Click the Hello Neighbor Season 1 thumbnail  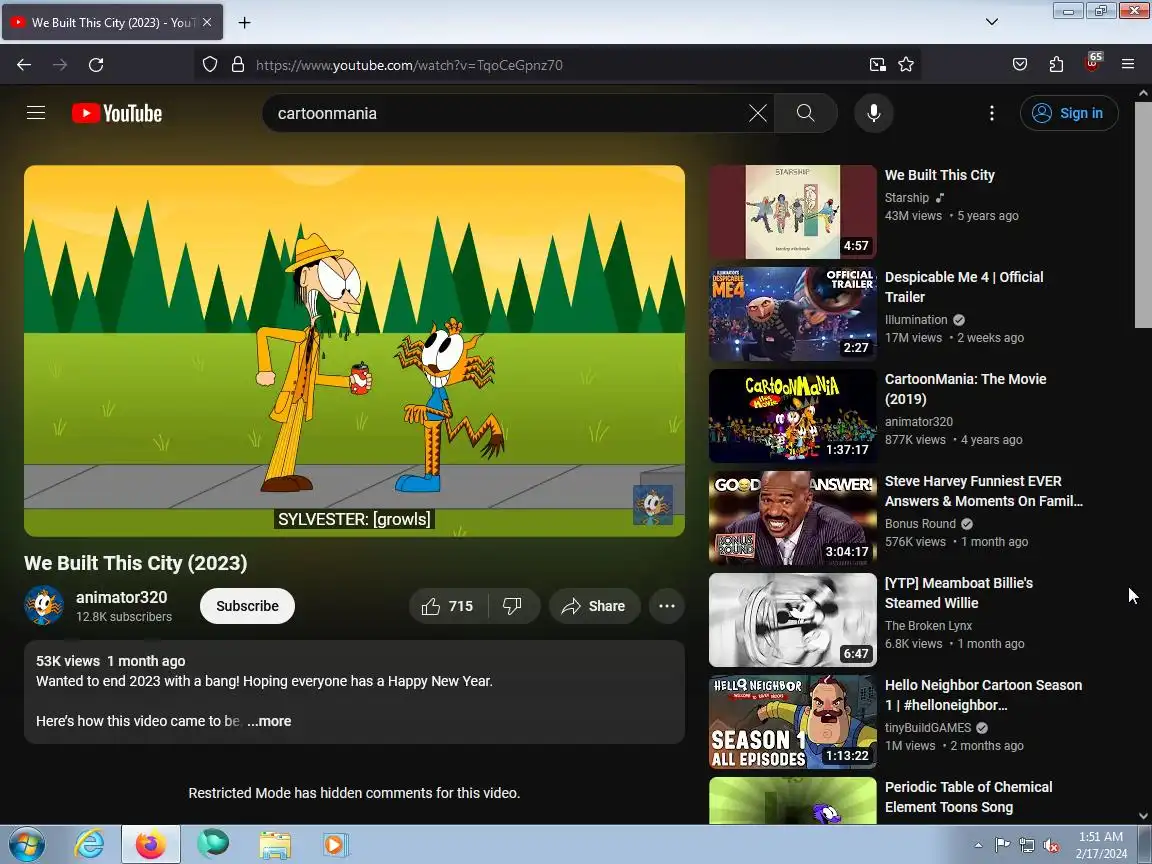793,722
